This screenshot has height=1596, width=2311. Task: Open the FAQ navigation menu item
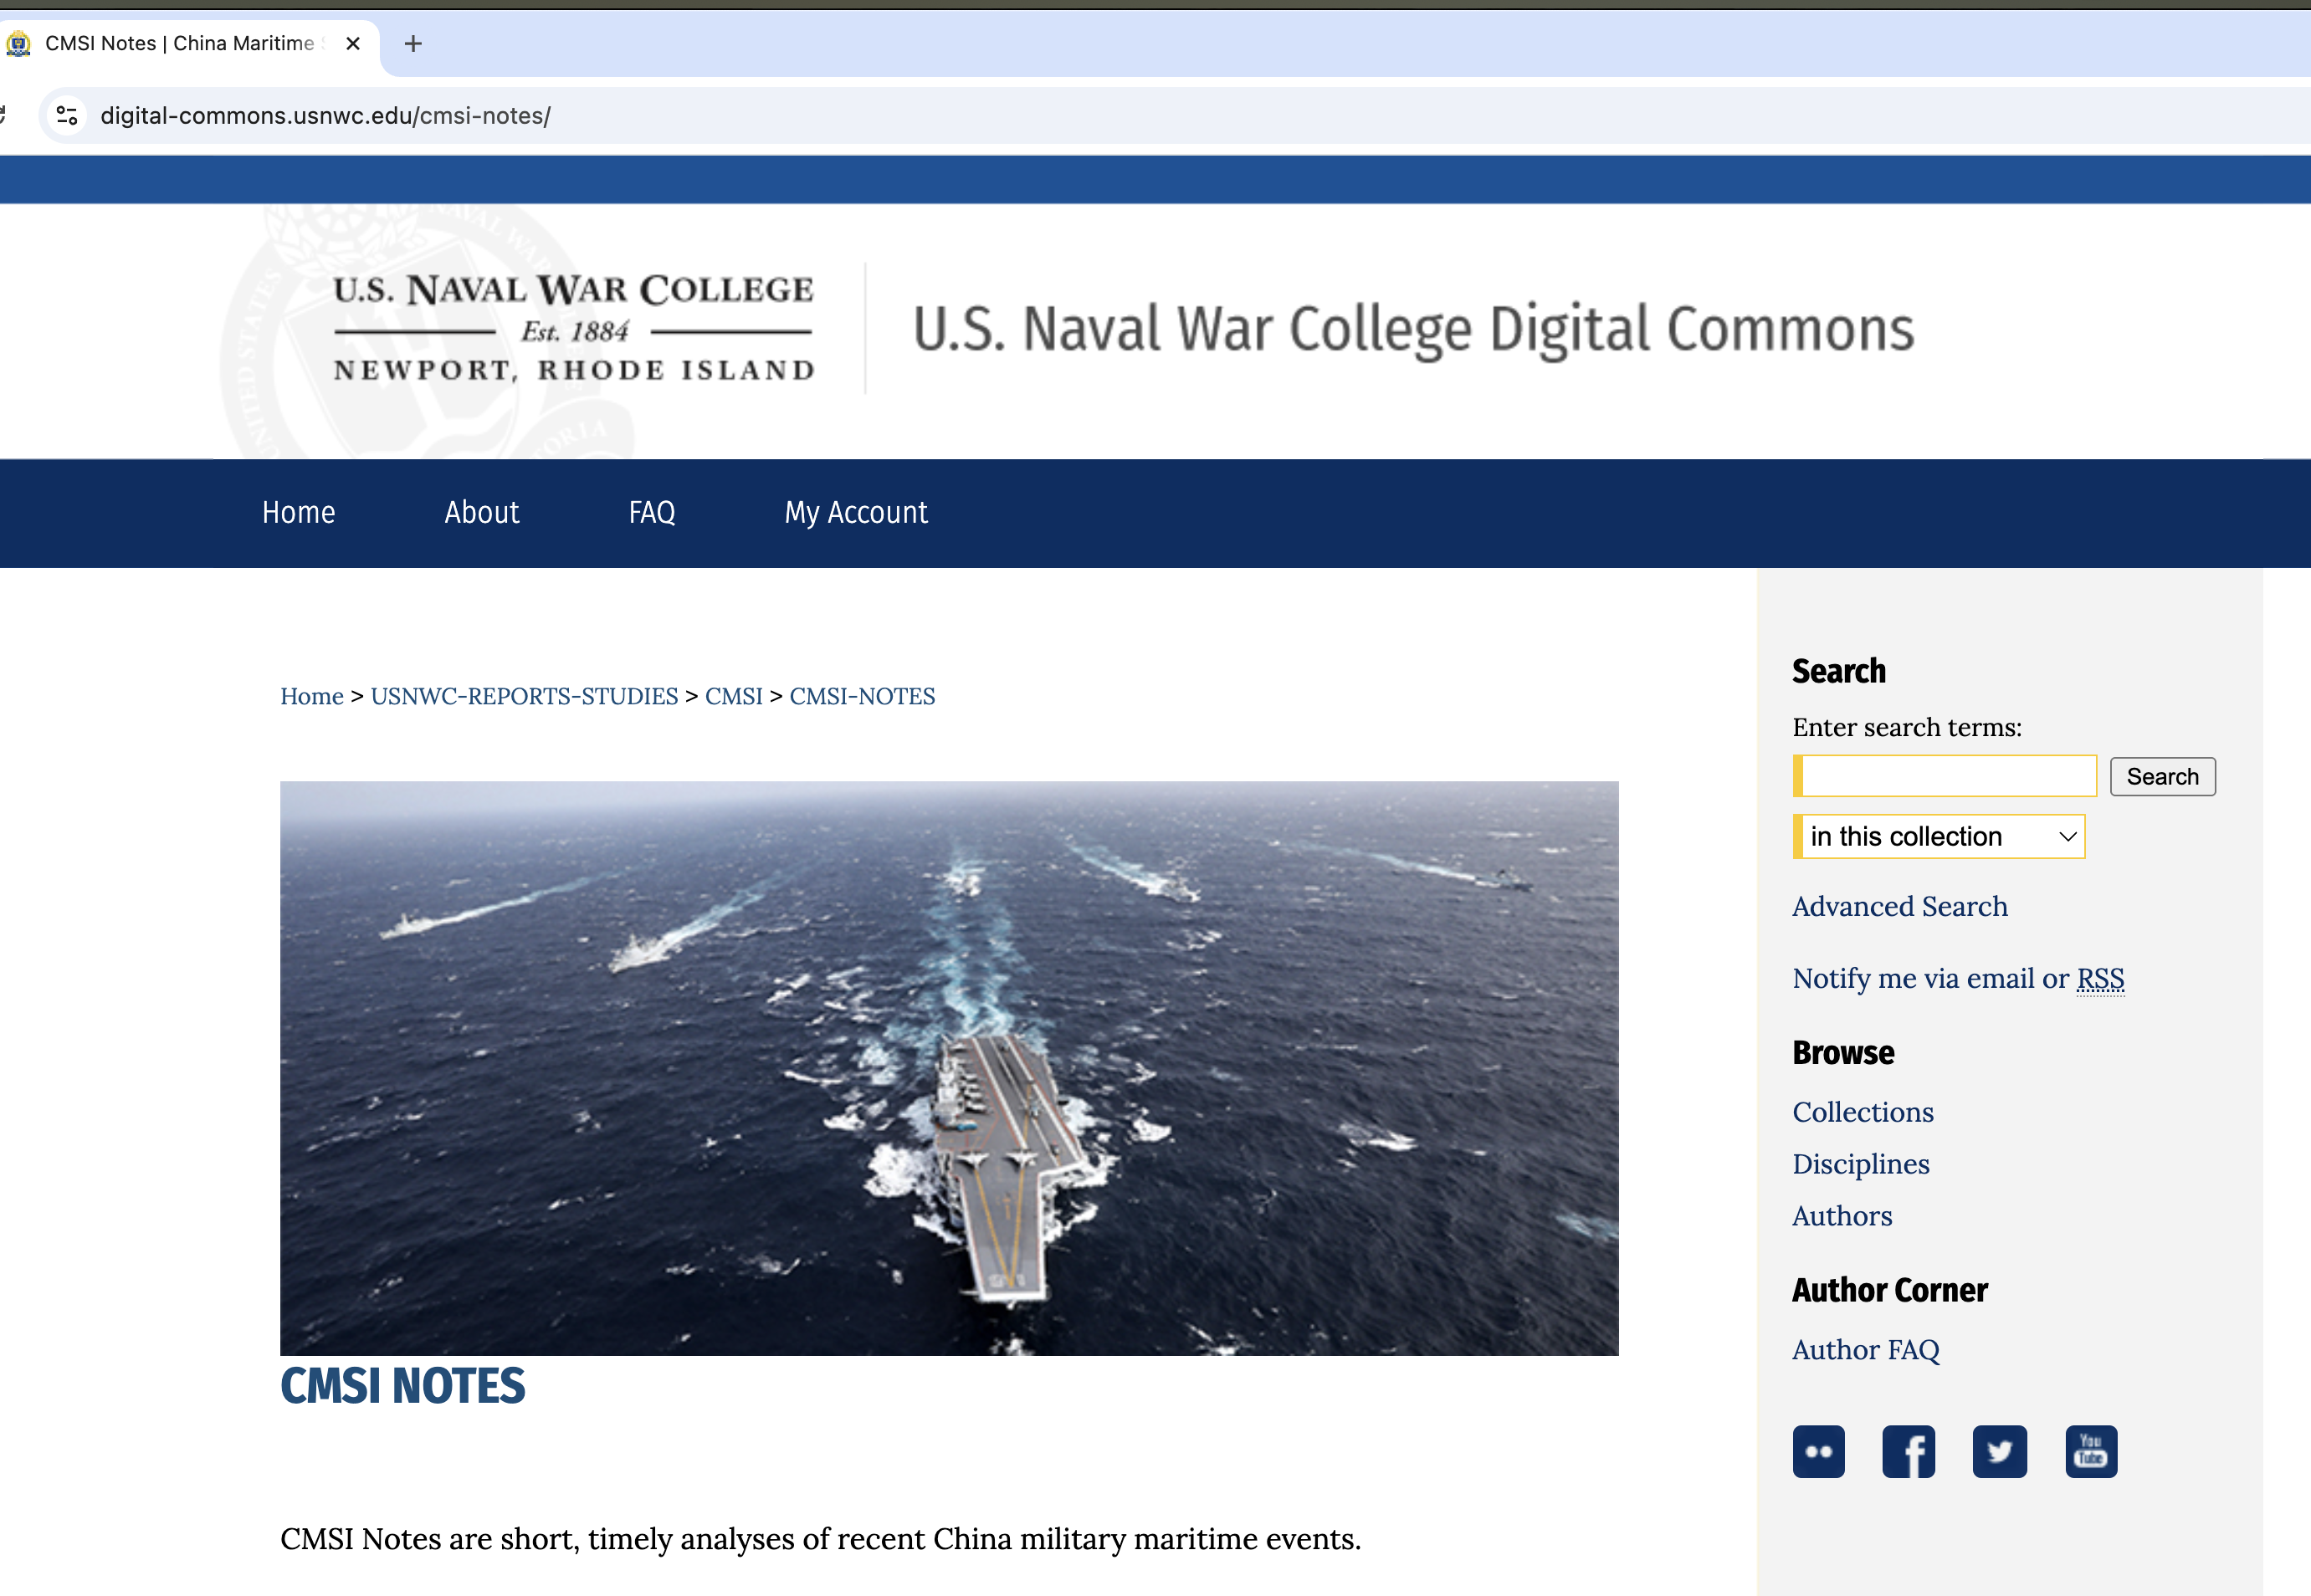pyautogui.click(x=652, y=513)
